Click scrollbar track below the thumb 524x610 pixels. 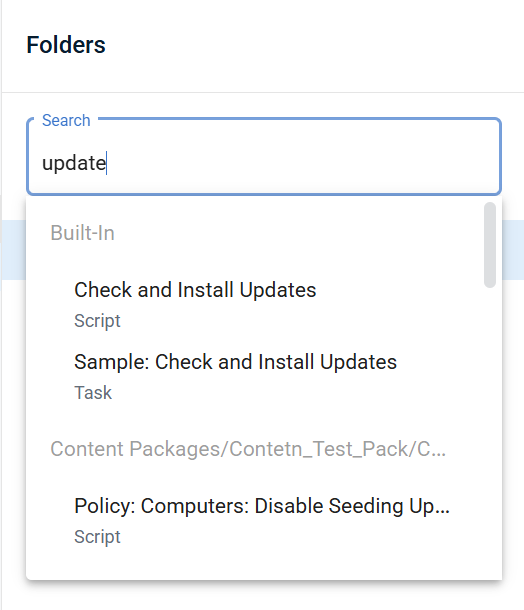point(490,428)
